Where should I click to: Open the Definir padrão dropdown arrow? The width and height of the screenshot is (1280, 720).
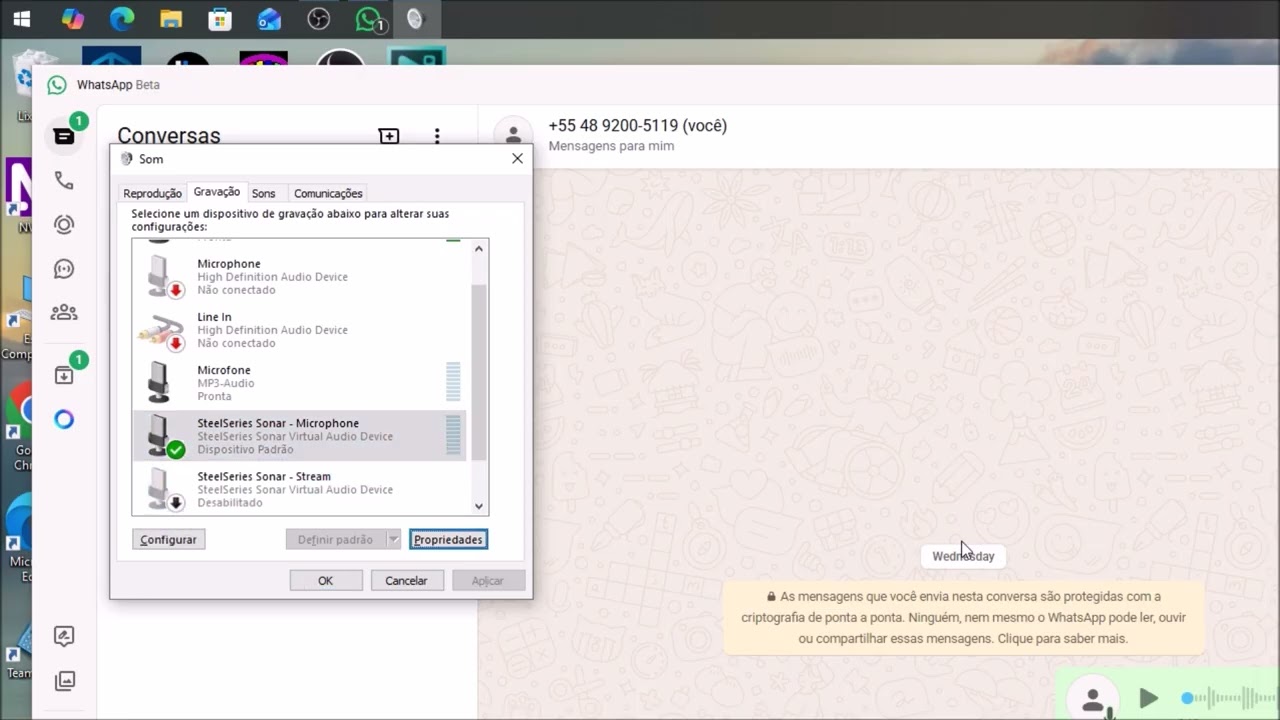point(393,540)
